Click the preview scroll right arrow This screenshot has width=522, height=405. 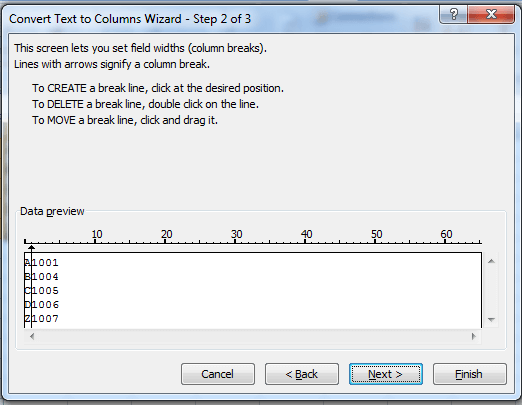tap(473, 336)
